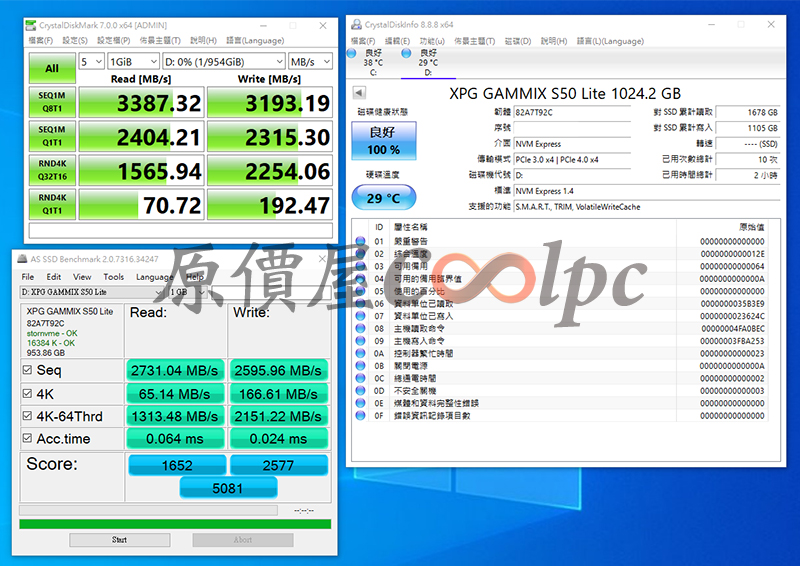Click the green All button in CrystalDiskMark
This screenshot has height=566, width=800.
52,68
